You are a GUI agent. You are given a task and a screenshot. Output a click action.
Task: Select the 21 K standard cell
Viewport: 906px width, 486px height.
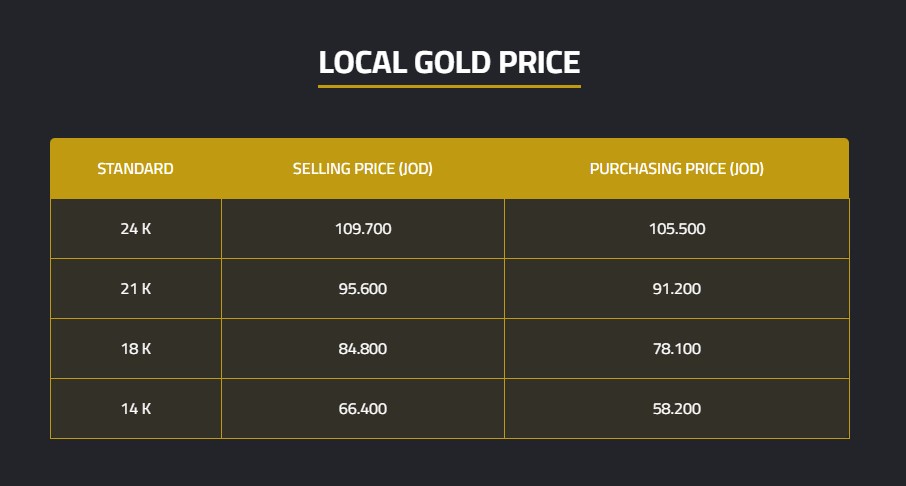(135, 289)
